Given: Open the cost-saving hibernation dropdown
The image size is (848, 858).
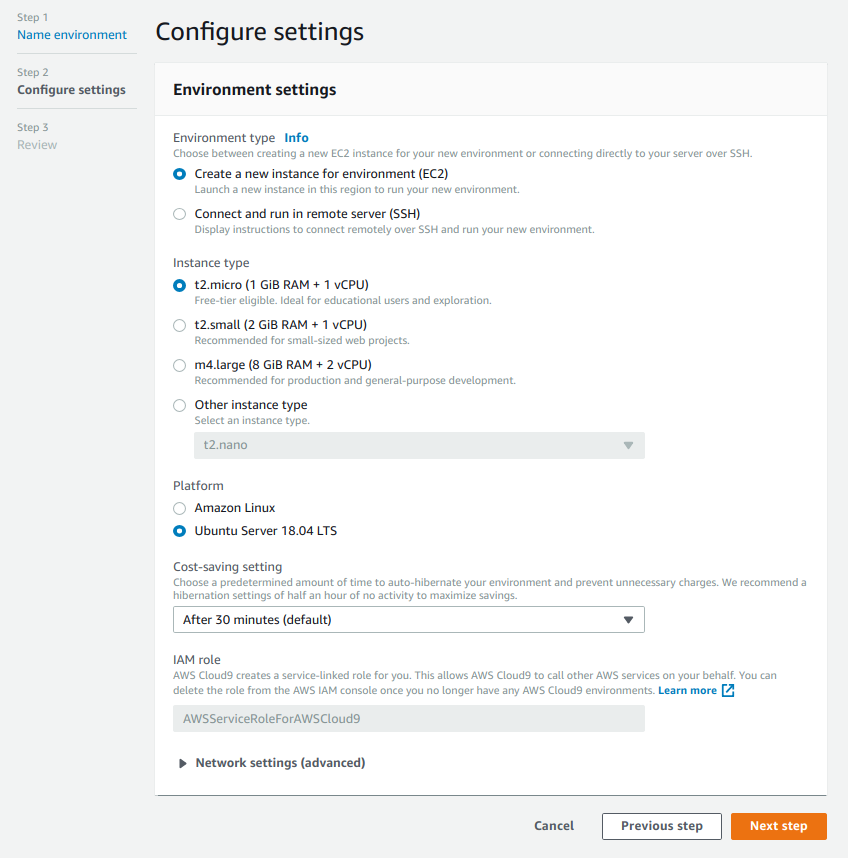Looking at the screenshot, I should pos(408,620).
